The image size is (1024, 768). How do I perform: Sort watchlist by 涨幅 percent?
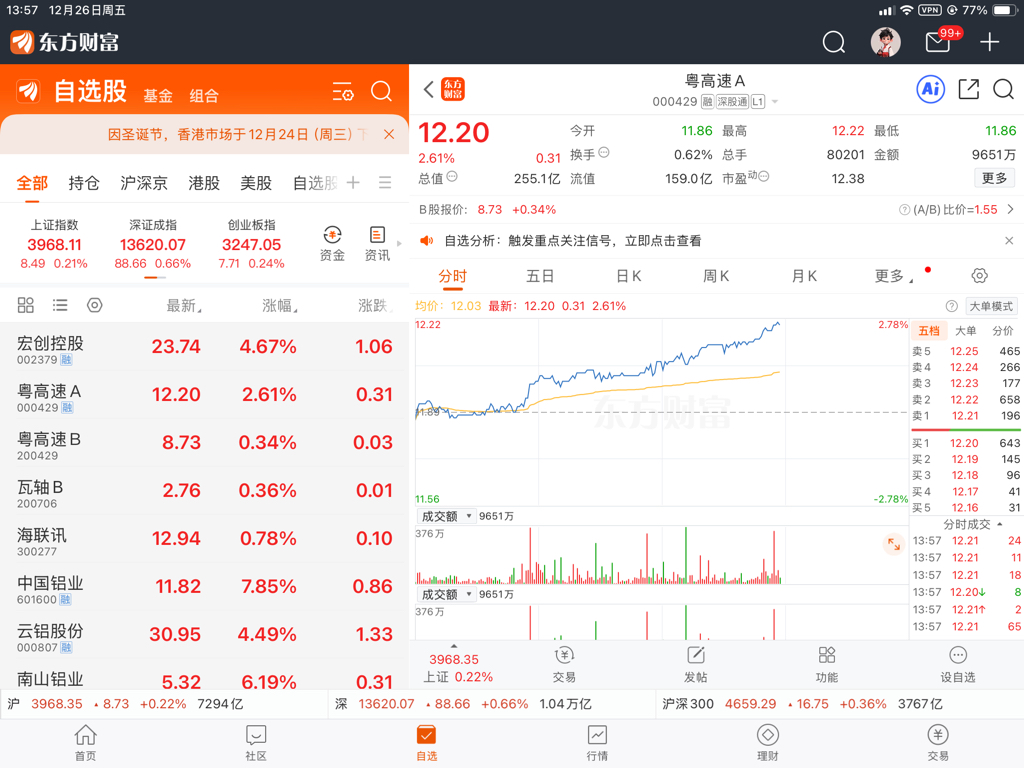280,306
